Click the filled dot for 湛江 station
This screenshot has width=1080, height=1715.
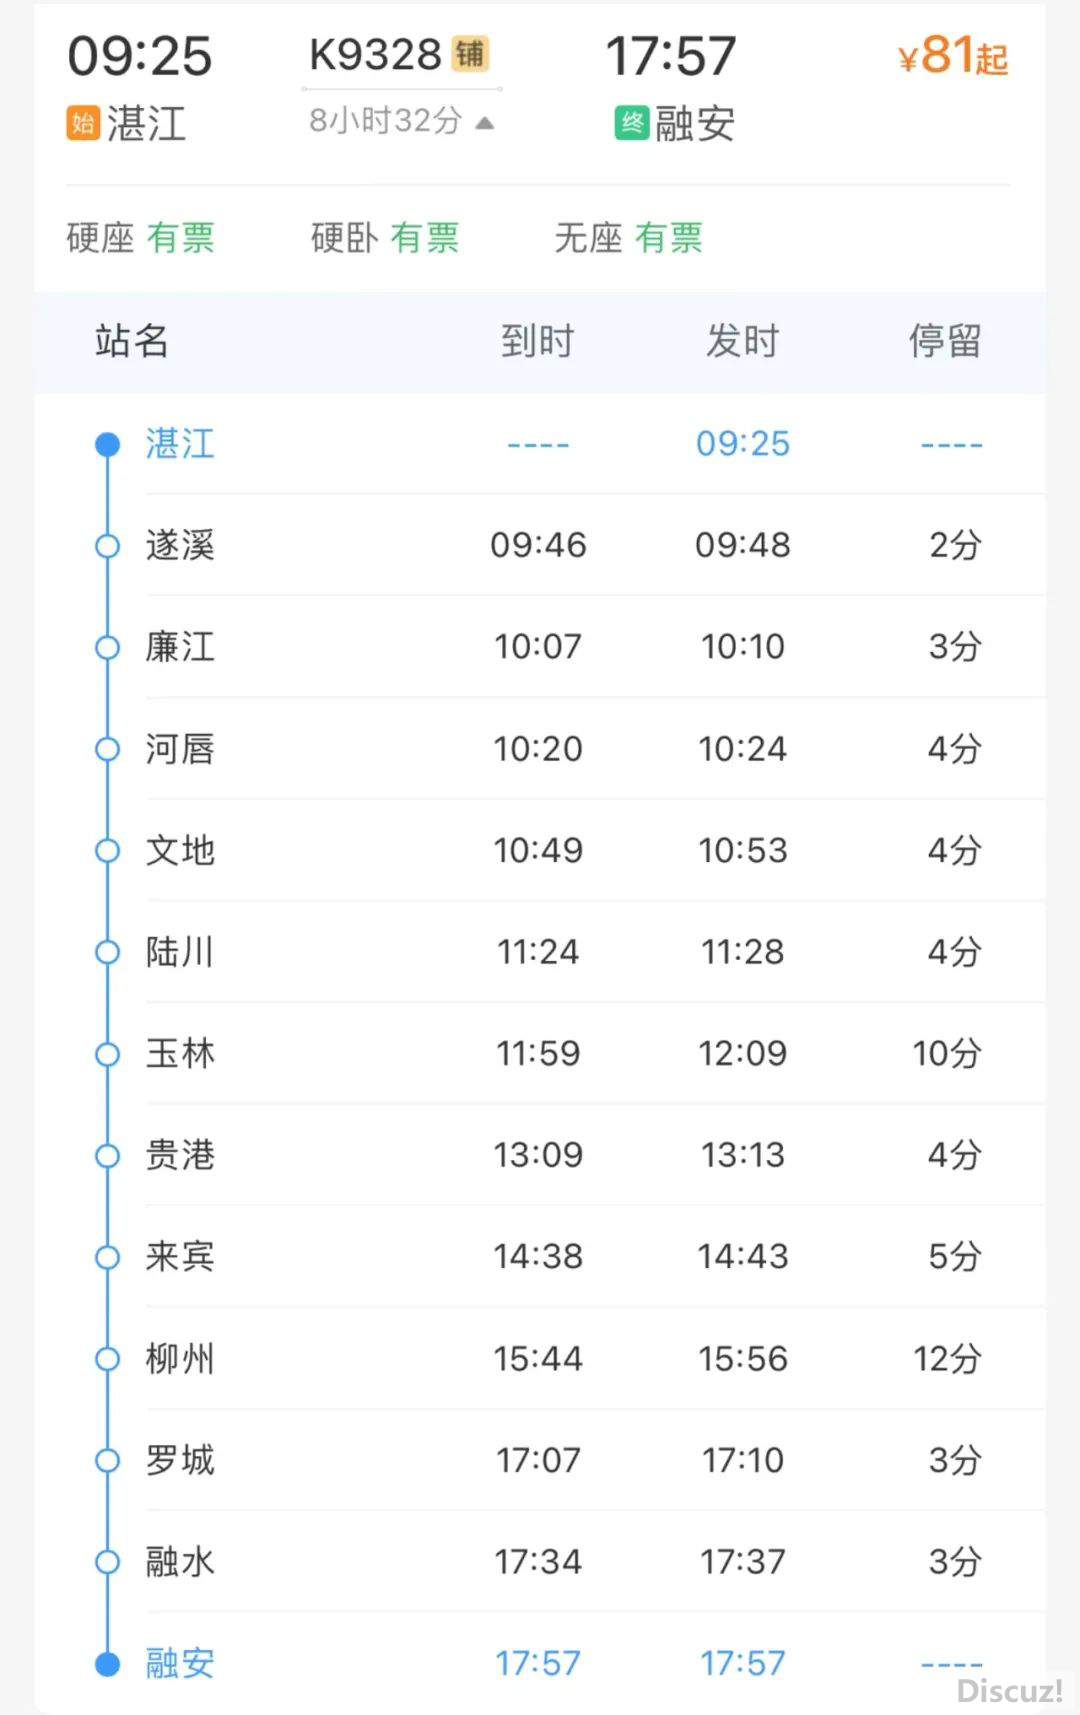pyautogui.click(x=107, y=444)
